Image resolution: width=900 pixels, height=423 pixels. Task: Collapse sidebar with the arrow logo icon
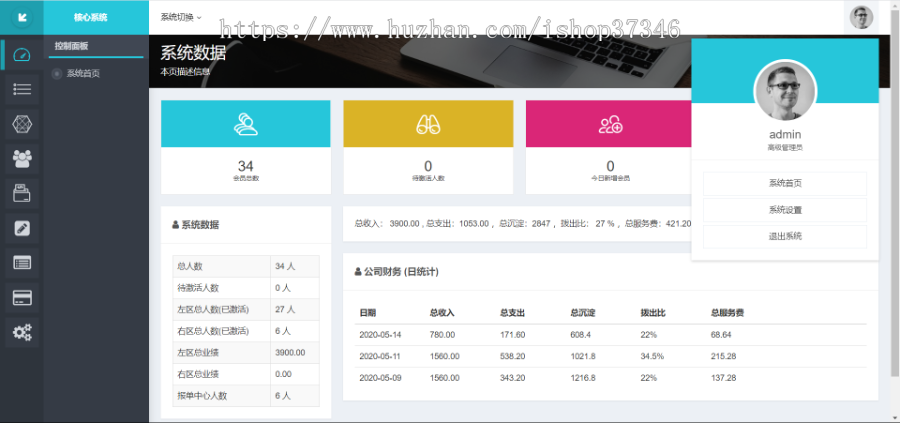pyautogui.click(x=22, y=17)
